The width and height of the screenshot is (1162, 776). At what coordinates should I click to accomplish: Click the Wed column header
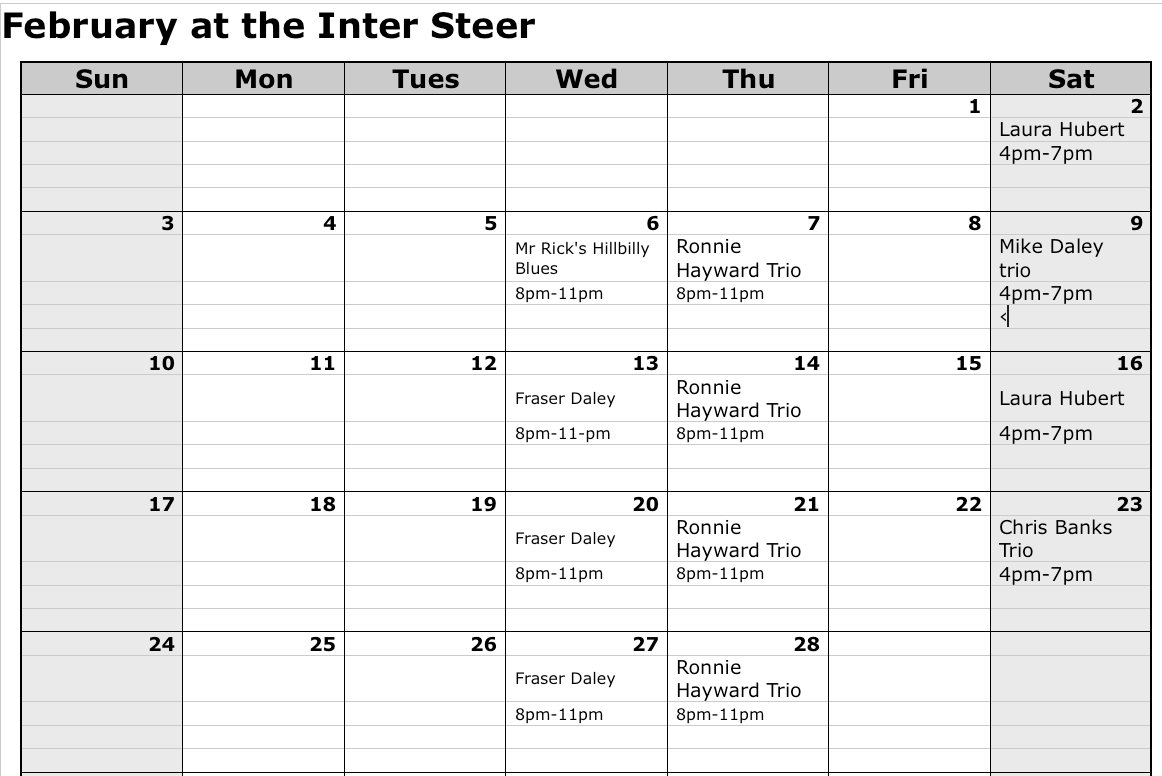tap(586, 79)
